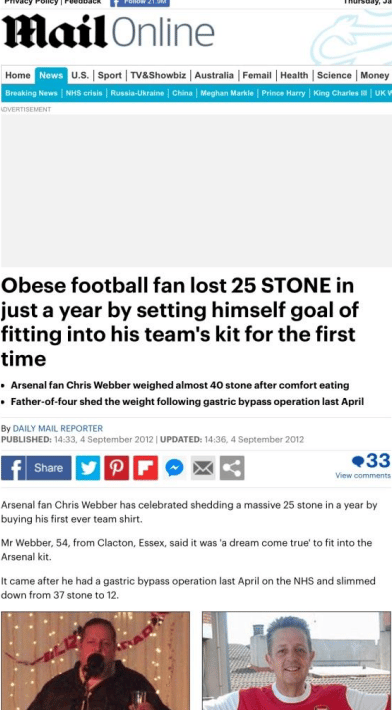
Task: Click the 33 comments speech bubble
Action: 371,461
